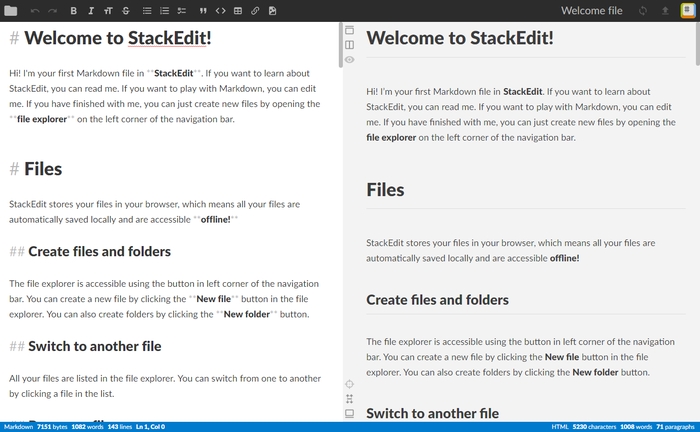Insert a code block
The width and height of the screenshot is (700, 432).
[221, 11]
